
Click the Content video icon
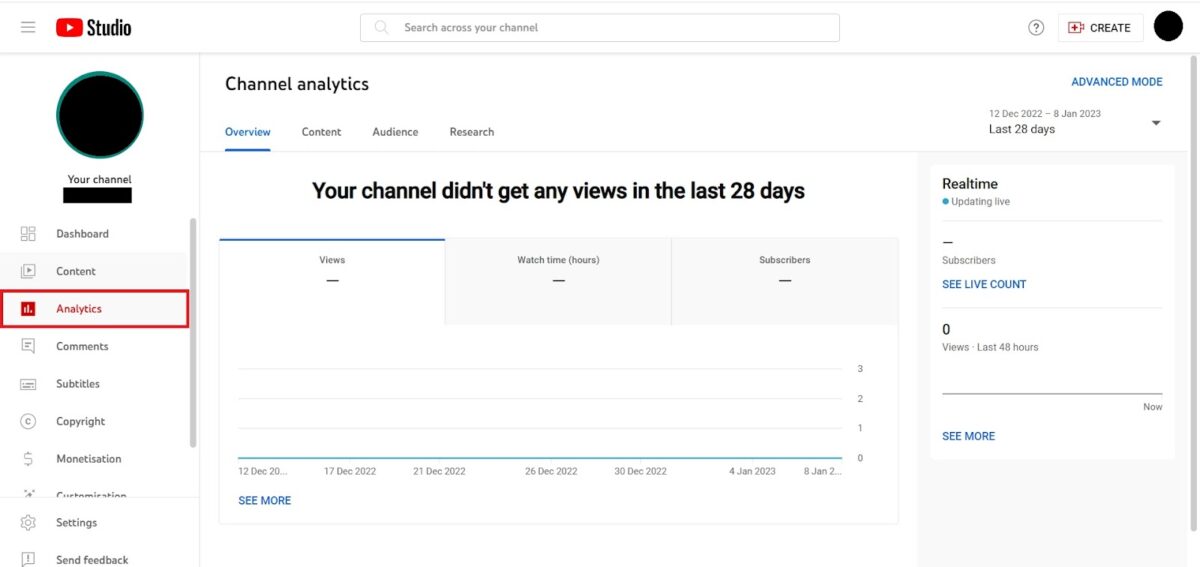tap(28, 271)
